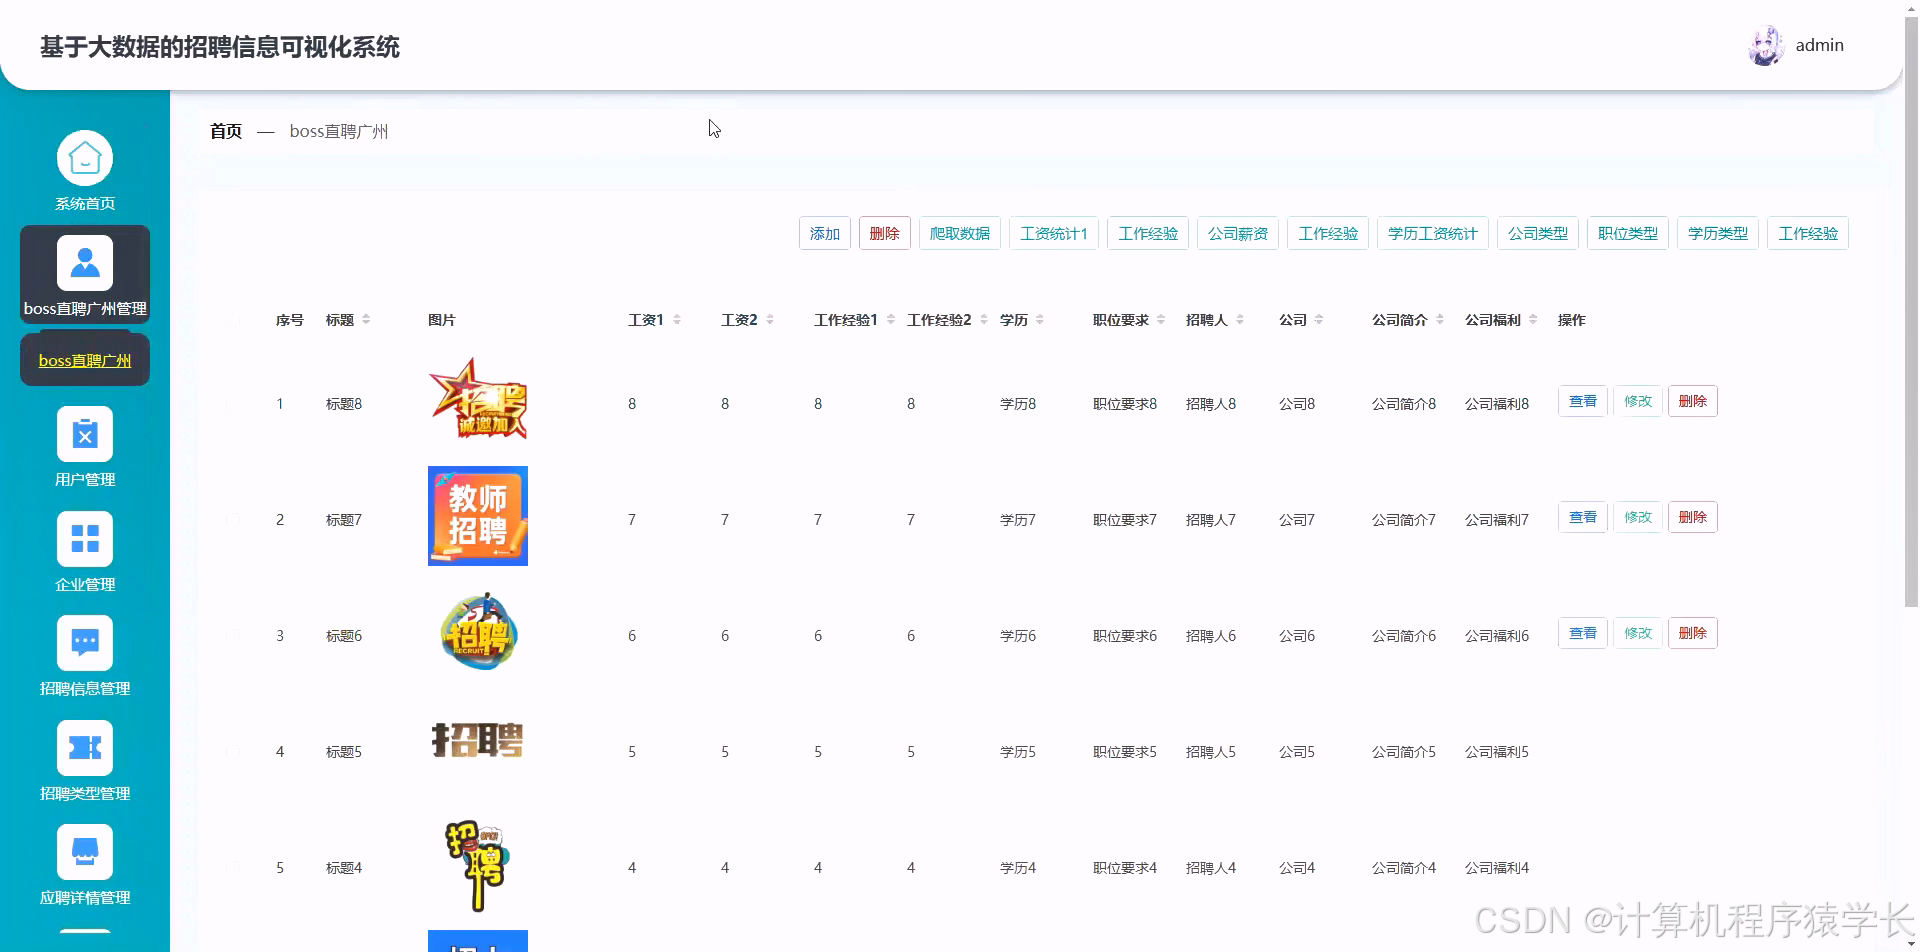Select boss直聘广州 submenu entry in sidebar

pos(84,360)
